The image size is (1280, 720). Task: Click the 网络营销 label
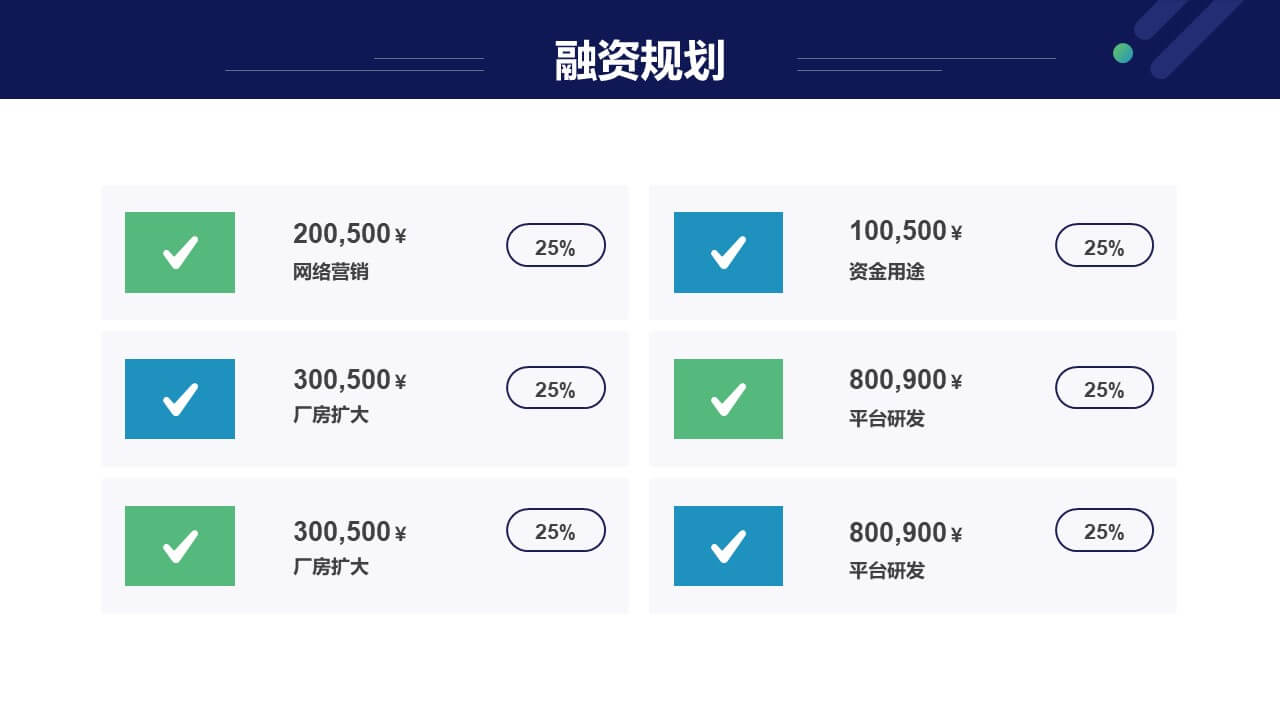[x=331, y=272]
